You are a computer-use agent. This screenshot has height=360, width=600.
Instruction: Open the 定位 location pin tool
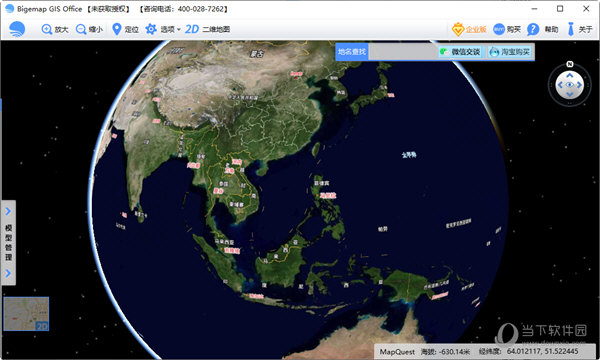pyautogui.click(x=125, y=29)
